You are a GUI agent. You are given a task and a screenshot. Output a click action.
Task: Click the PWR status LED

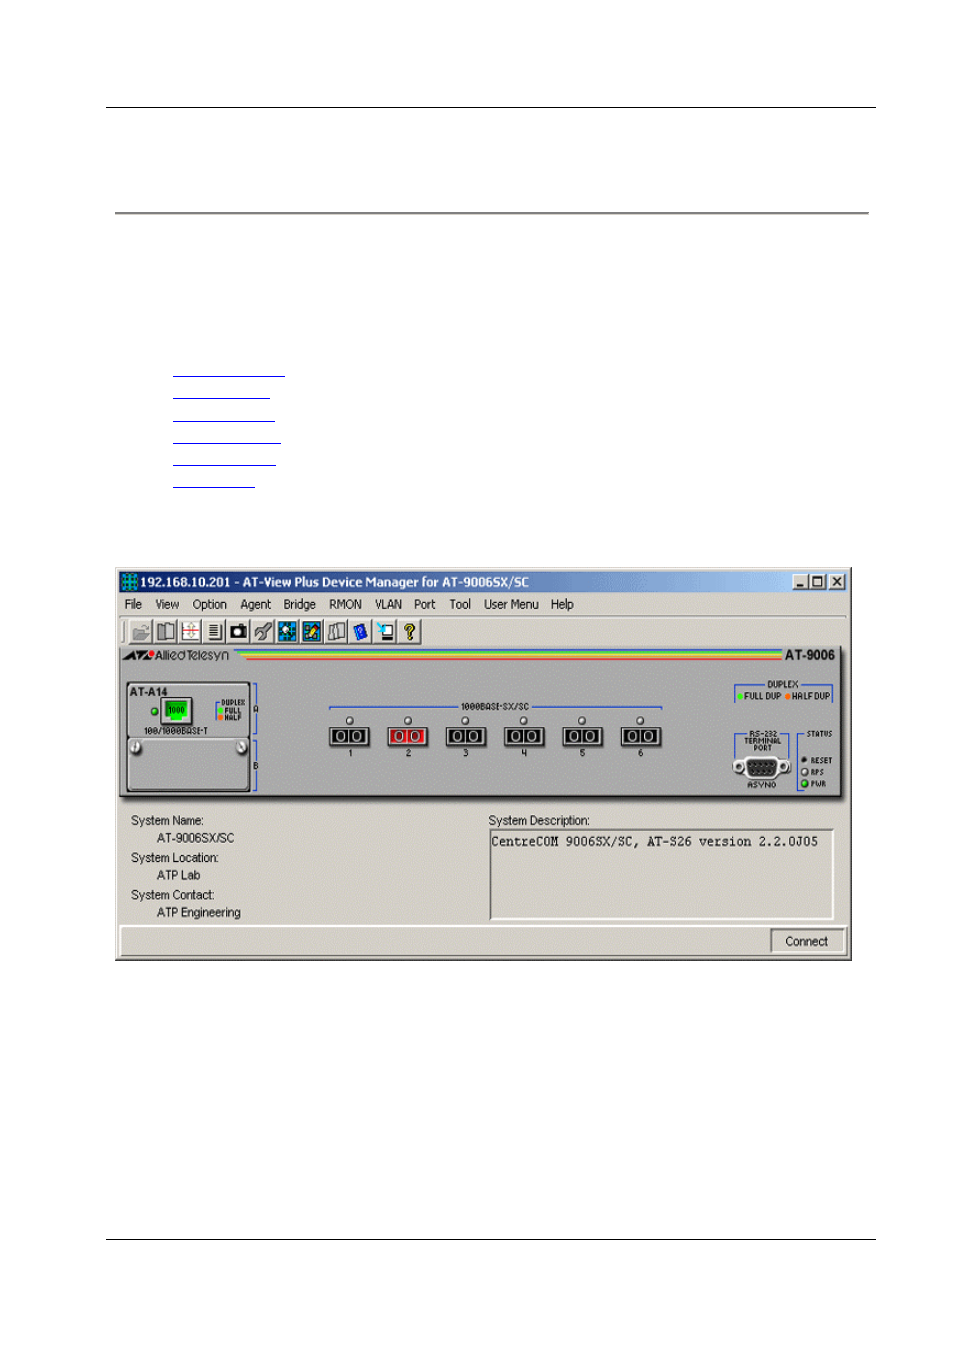pos(804,784)
